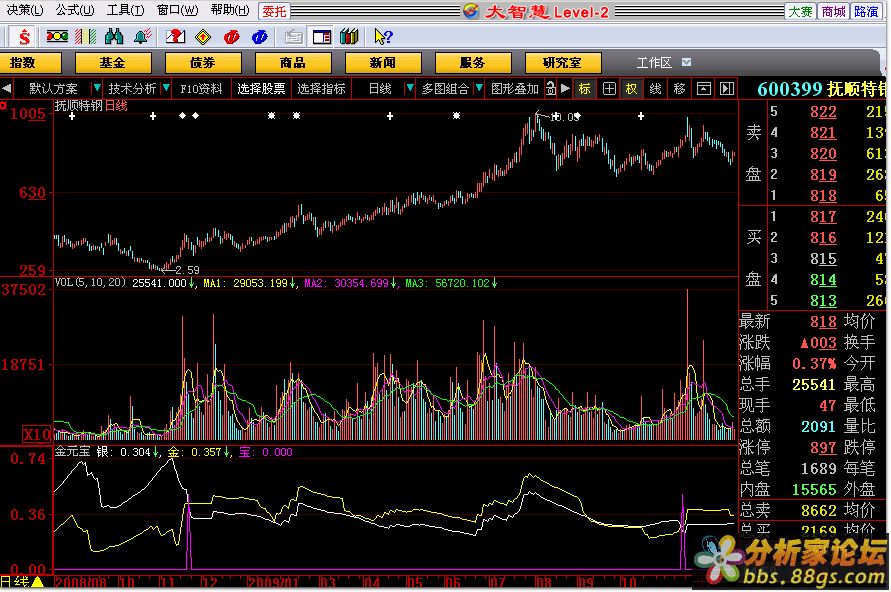The height and width of the screenshot is (592, 891).
Task: Expand the 多图组合 dropdown arrow
Action: [x=479, y=88]
